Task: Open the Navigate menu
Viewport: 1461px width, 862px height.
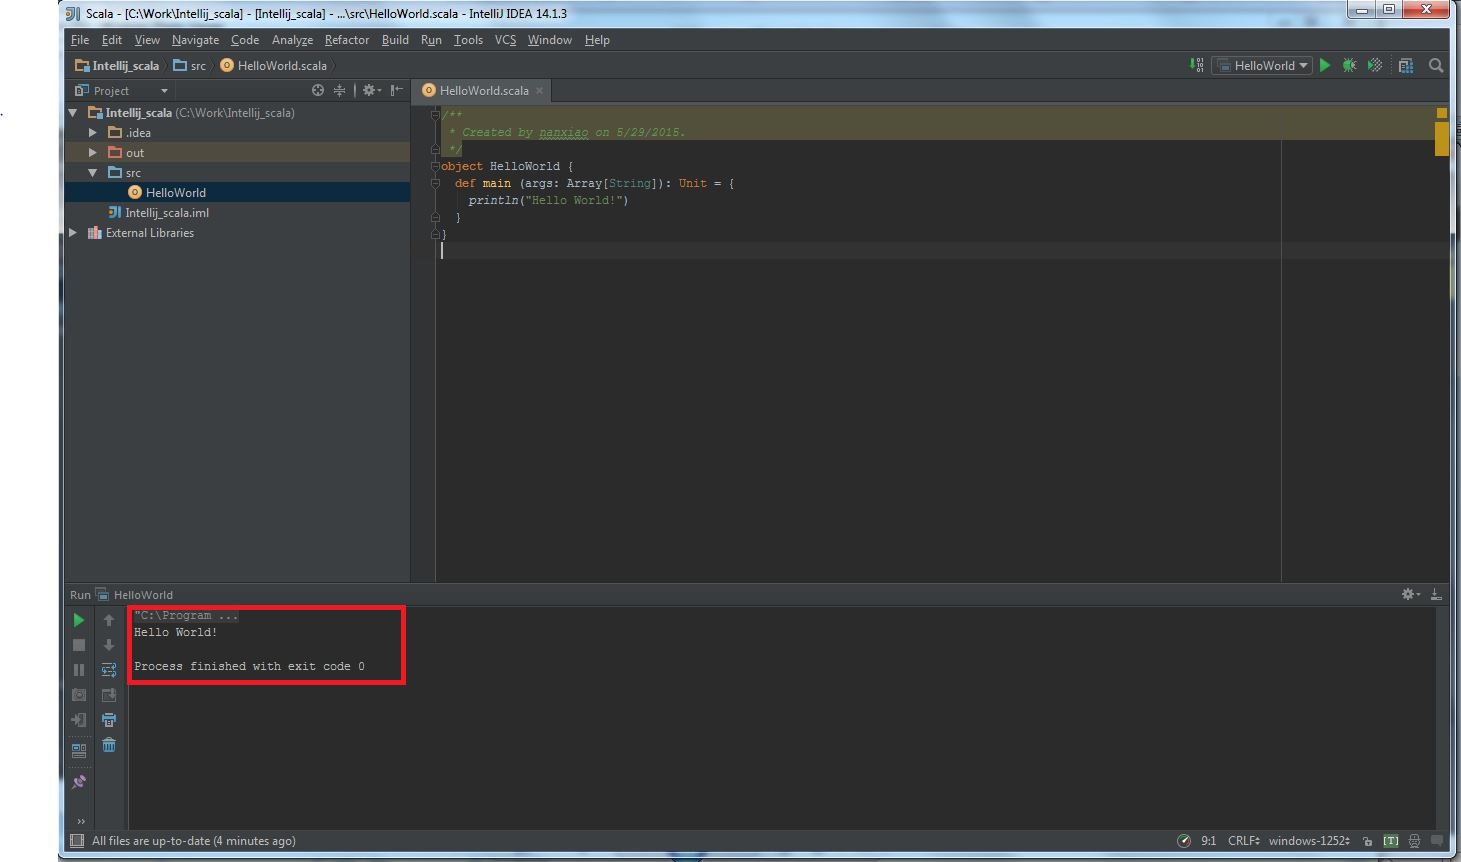Action: (x=195, y=40)
